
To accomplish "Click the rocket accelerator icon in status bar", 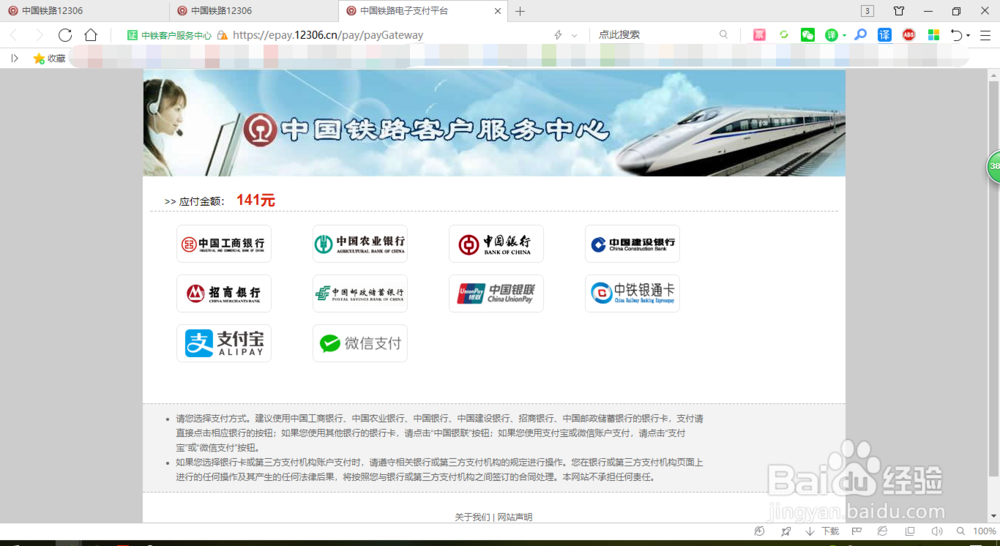I will 786,531.
